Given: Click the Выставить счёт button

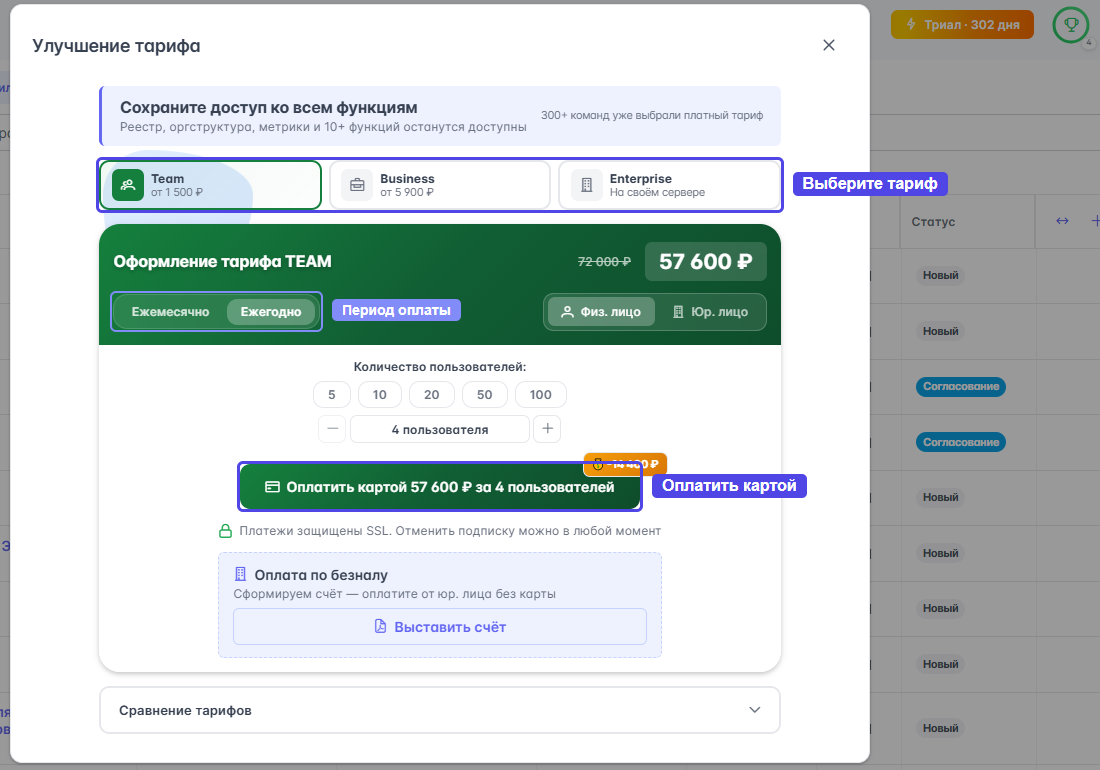Looking at the screenshot, I should click(440, 627).
